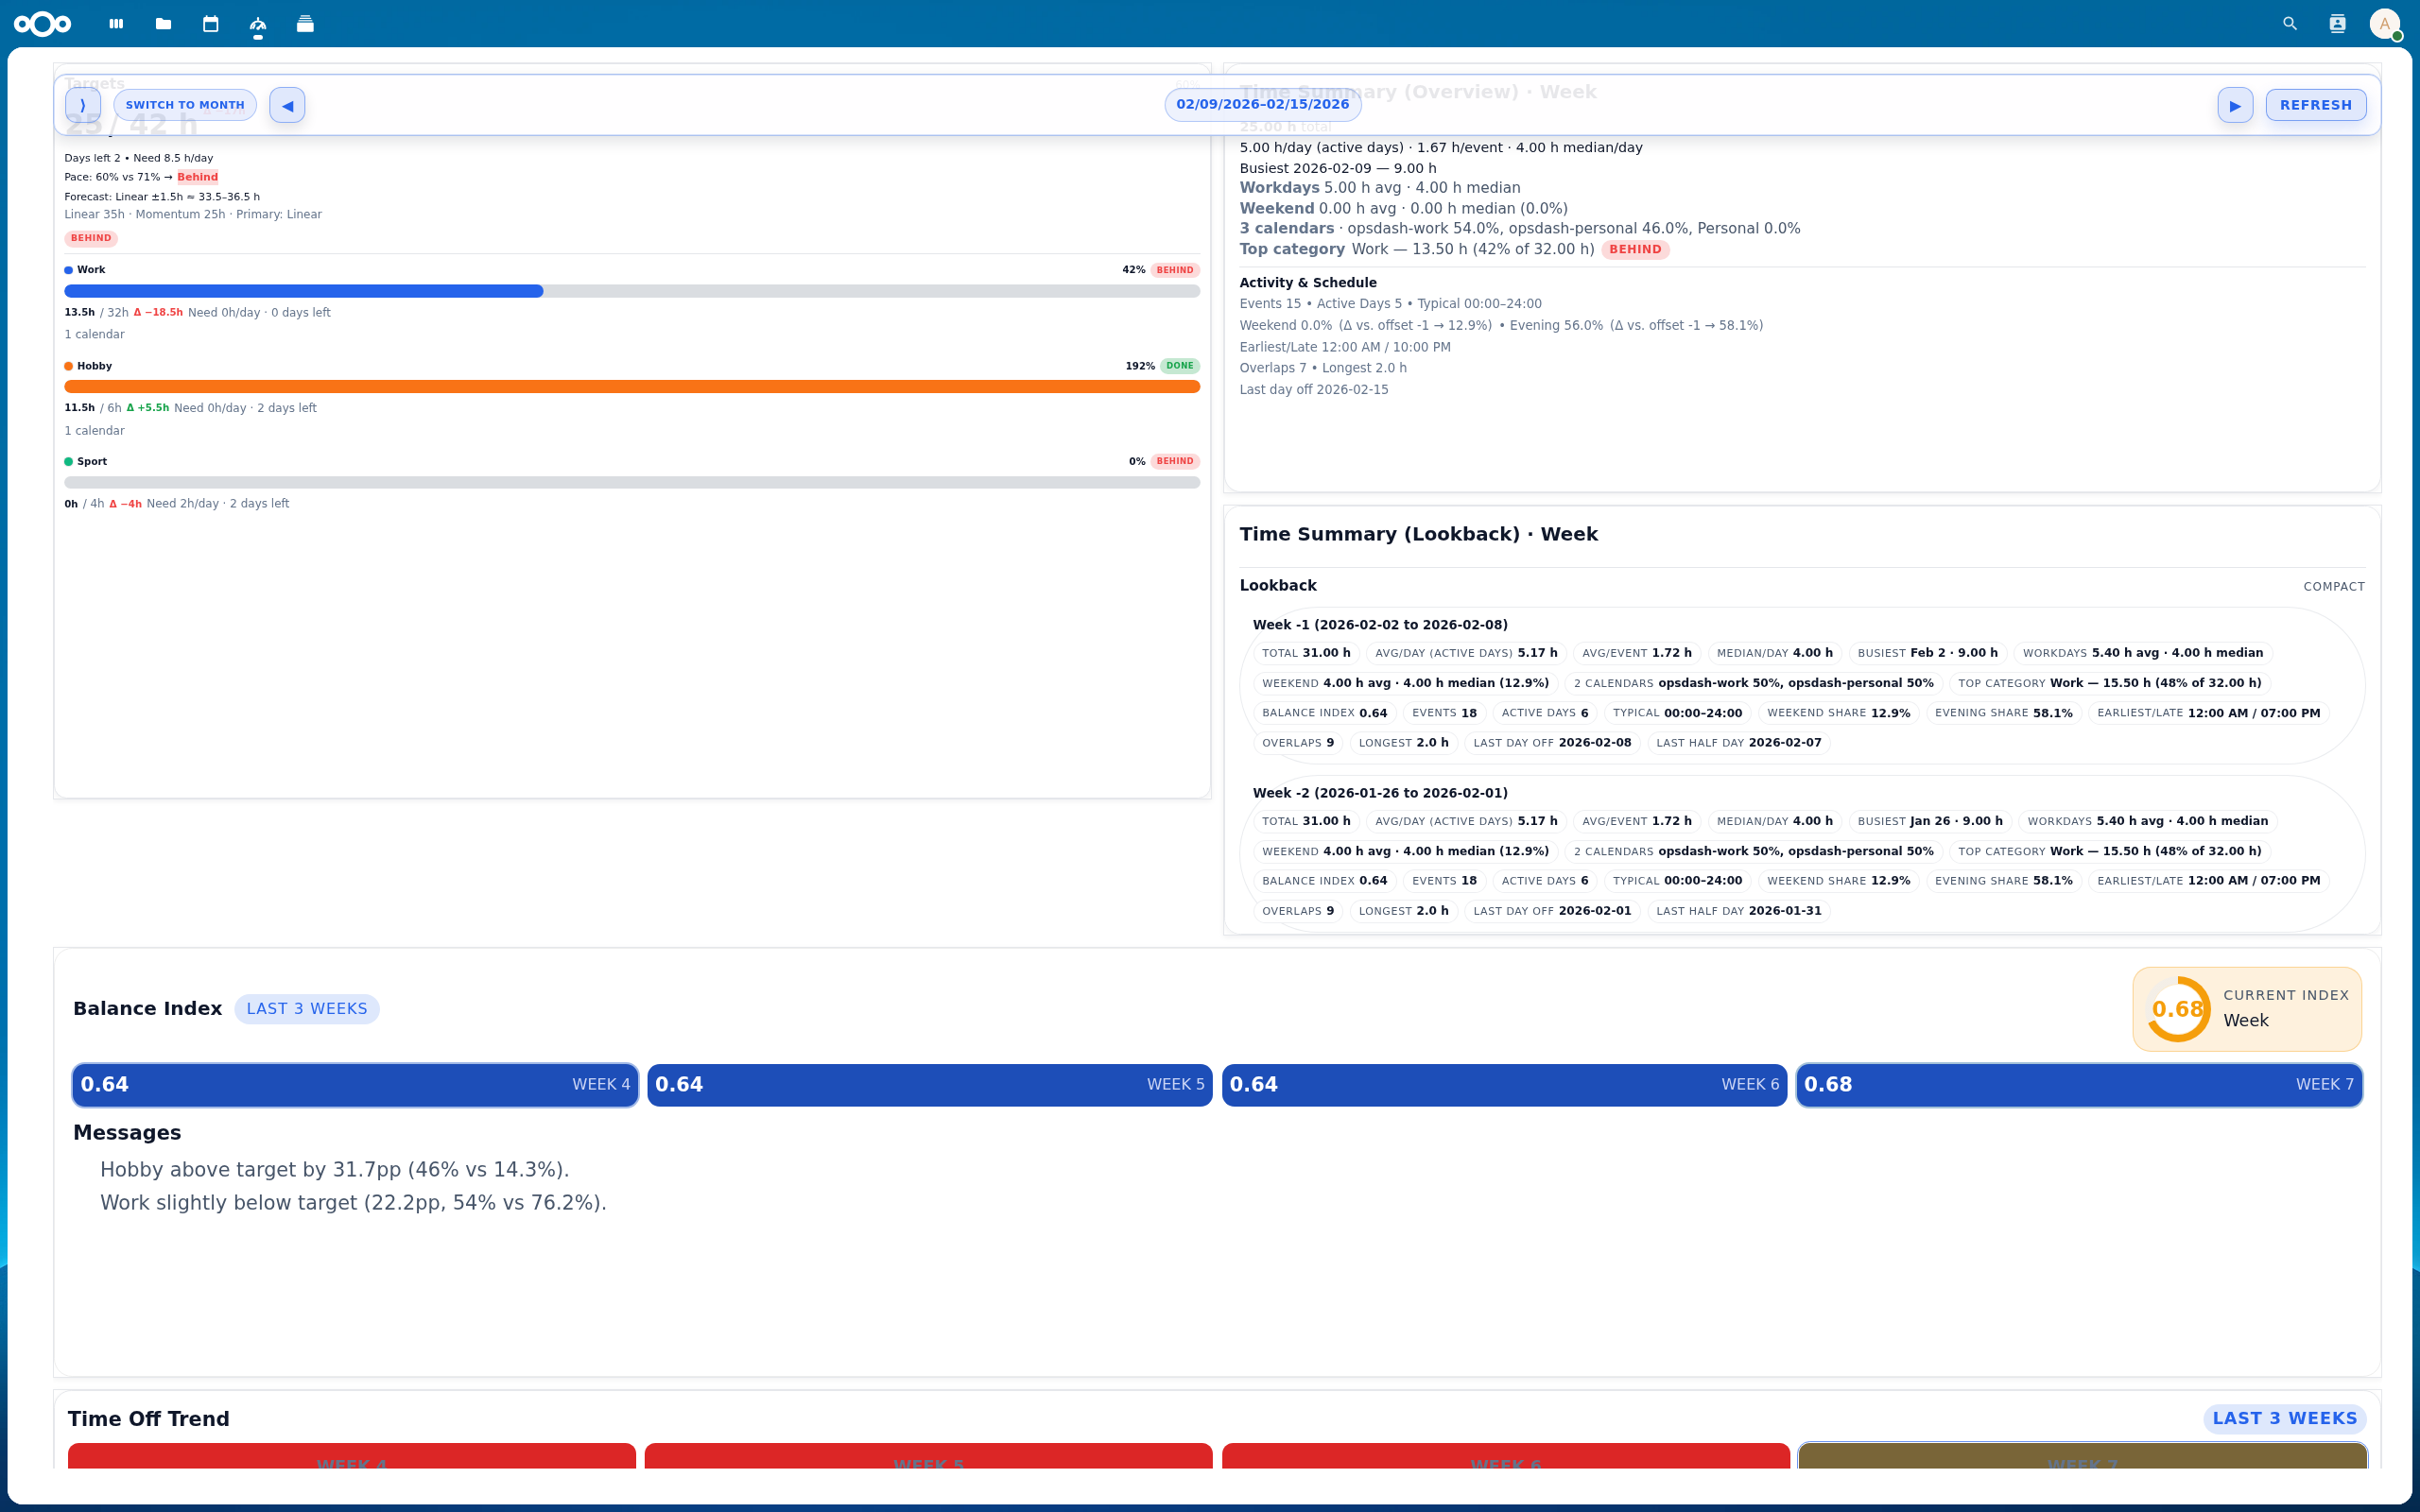Advance to next week with the right arrow

point(2236,104)
